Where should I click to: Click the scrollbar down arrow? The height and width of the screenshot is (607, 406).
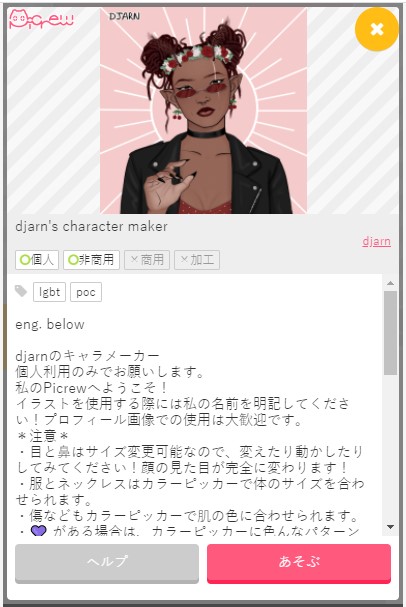pyautogui.click(x=390, y=527)
